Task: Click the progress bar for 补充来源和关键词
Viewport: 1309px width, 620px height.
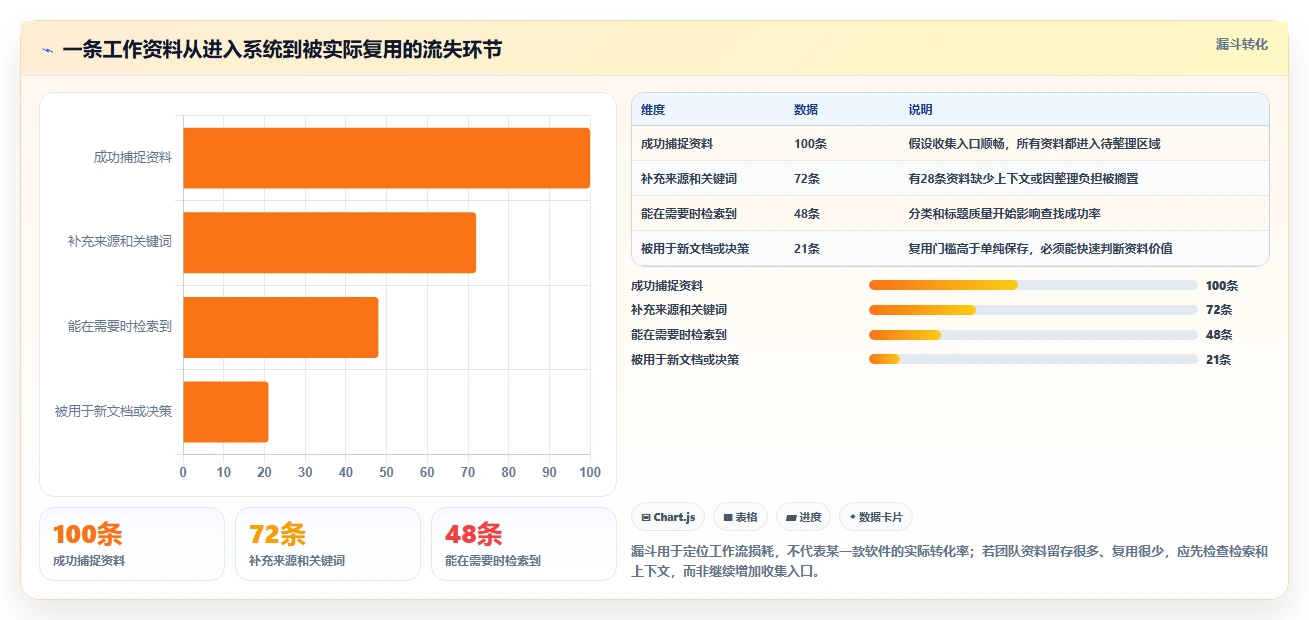Action: click(x=1033, y=310)
